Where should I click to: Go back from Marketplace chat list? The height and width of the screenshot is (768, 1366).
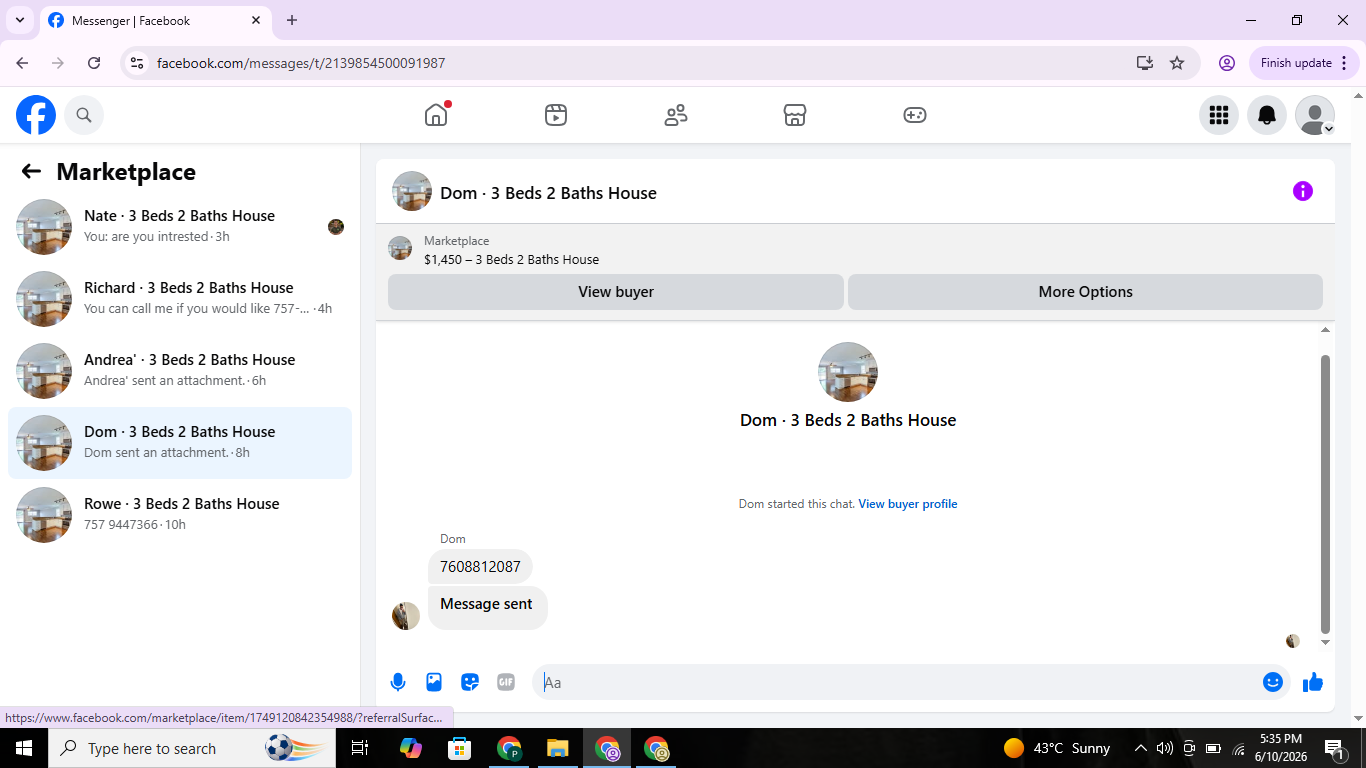(x=31, y=171)
